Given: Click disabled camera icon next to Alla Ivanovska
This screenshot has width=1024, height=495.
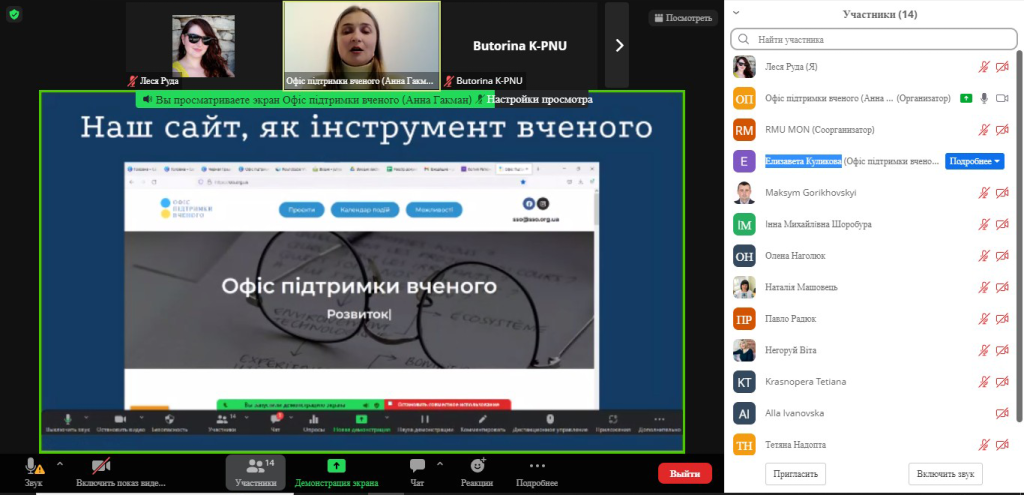Looking at the screenshot, I should coord(1002,413).
